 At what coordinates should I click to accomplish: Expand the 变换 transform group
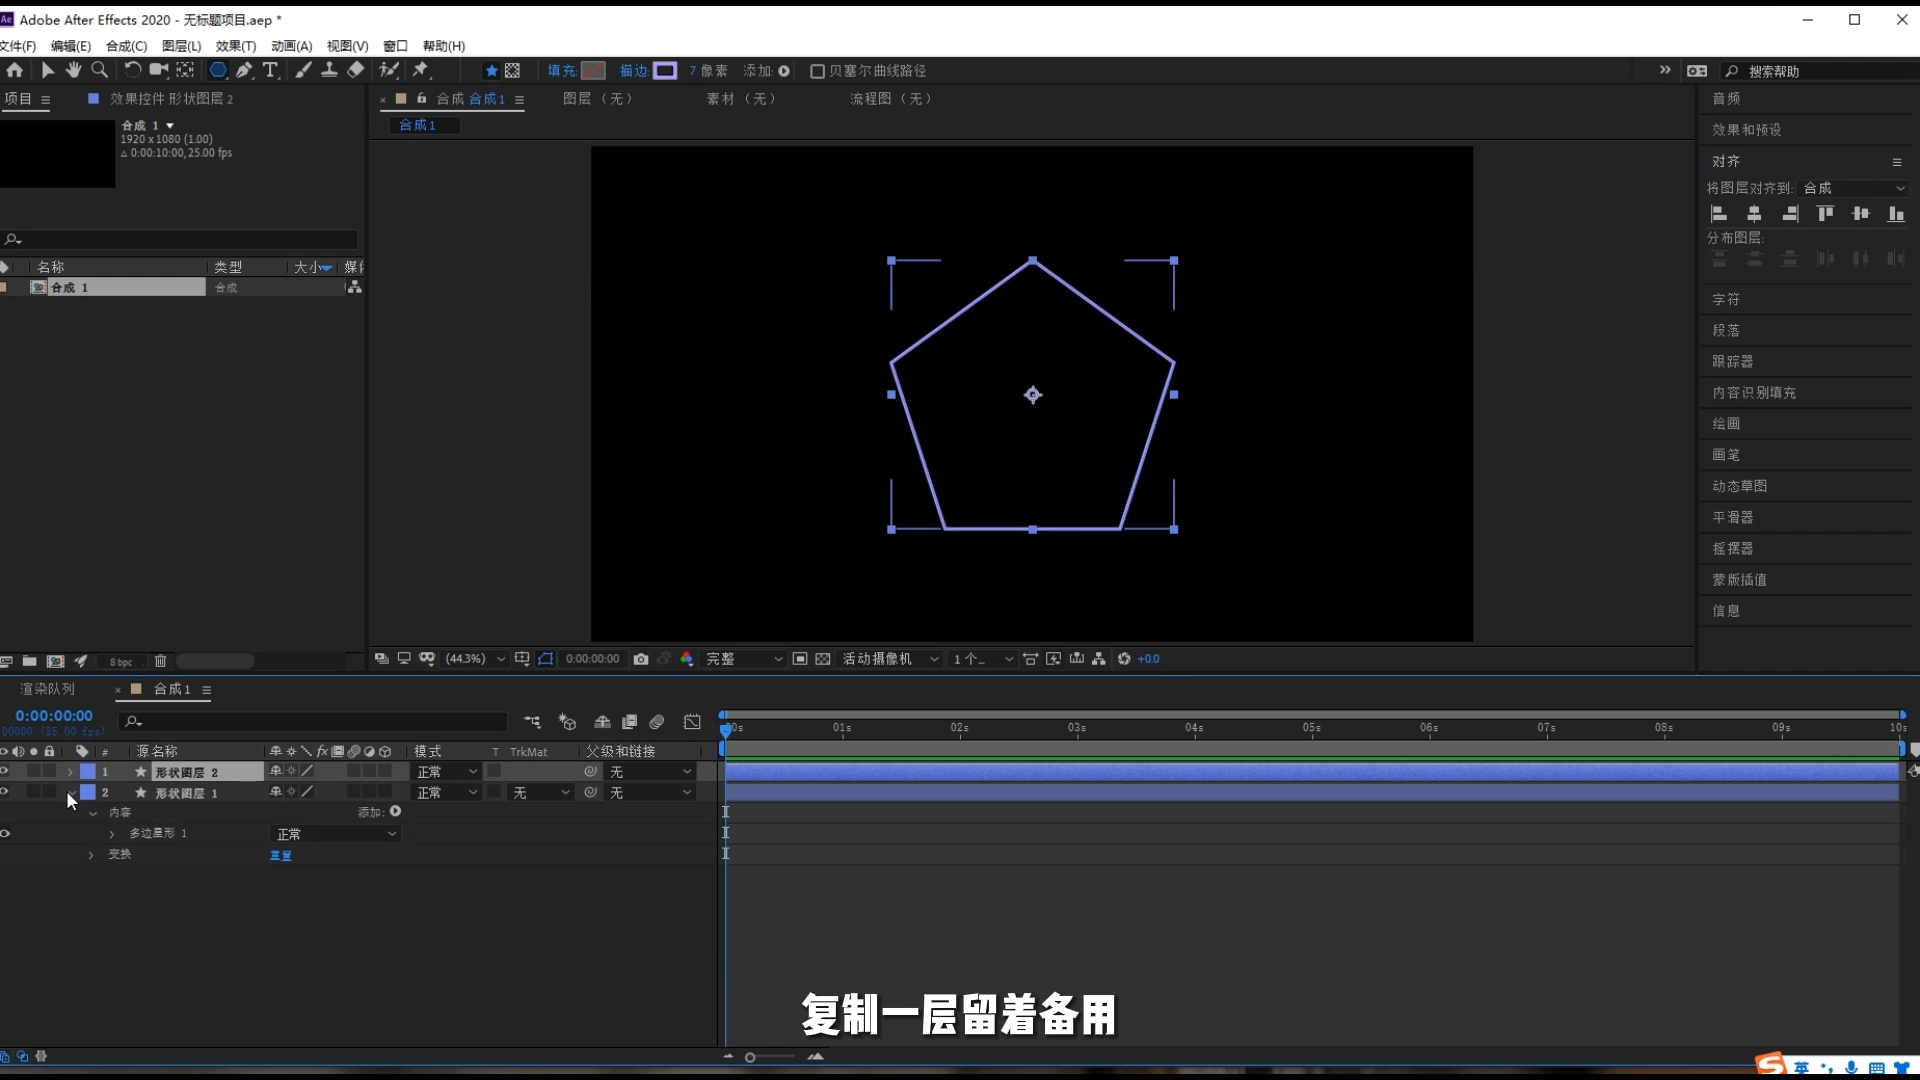[91, 855]
